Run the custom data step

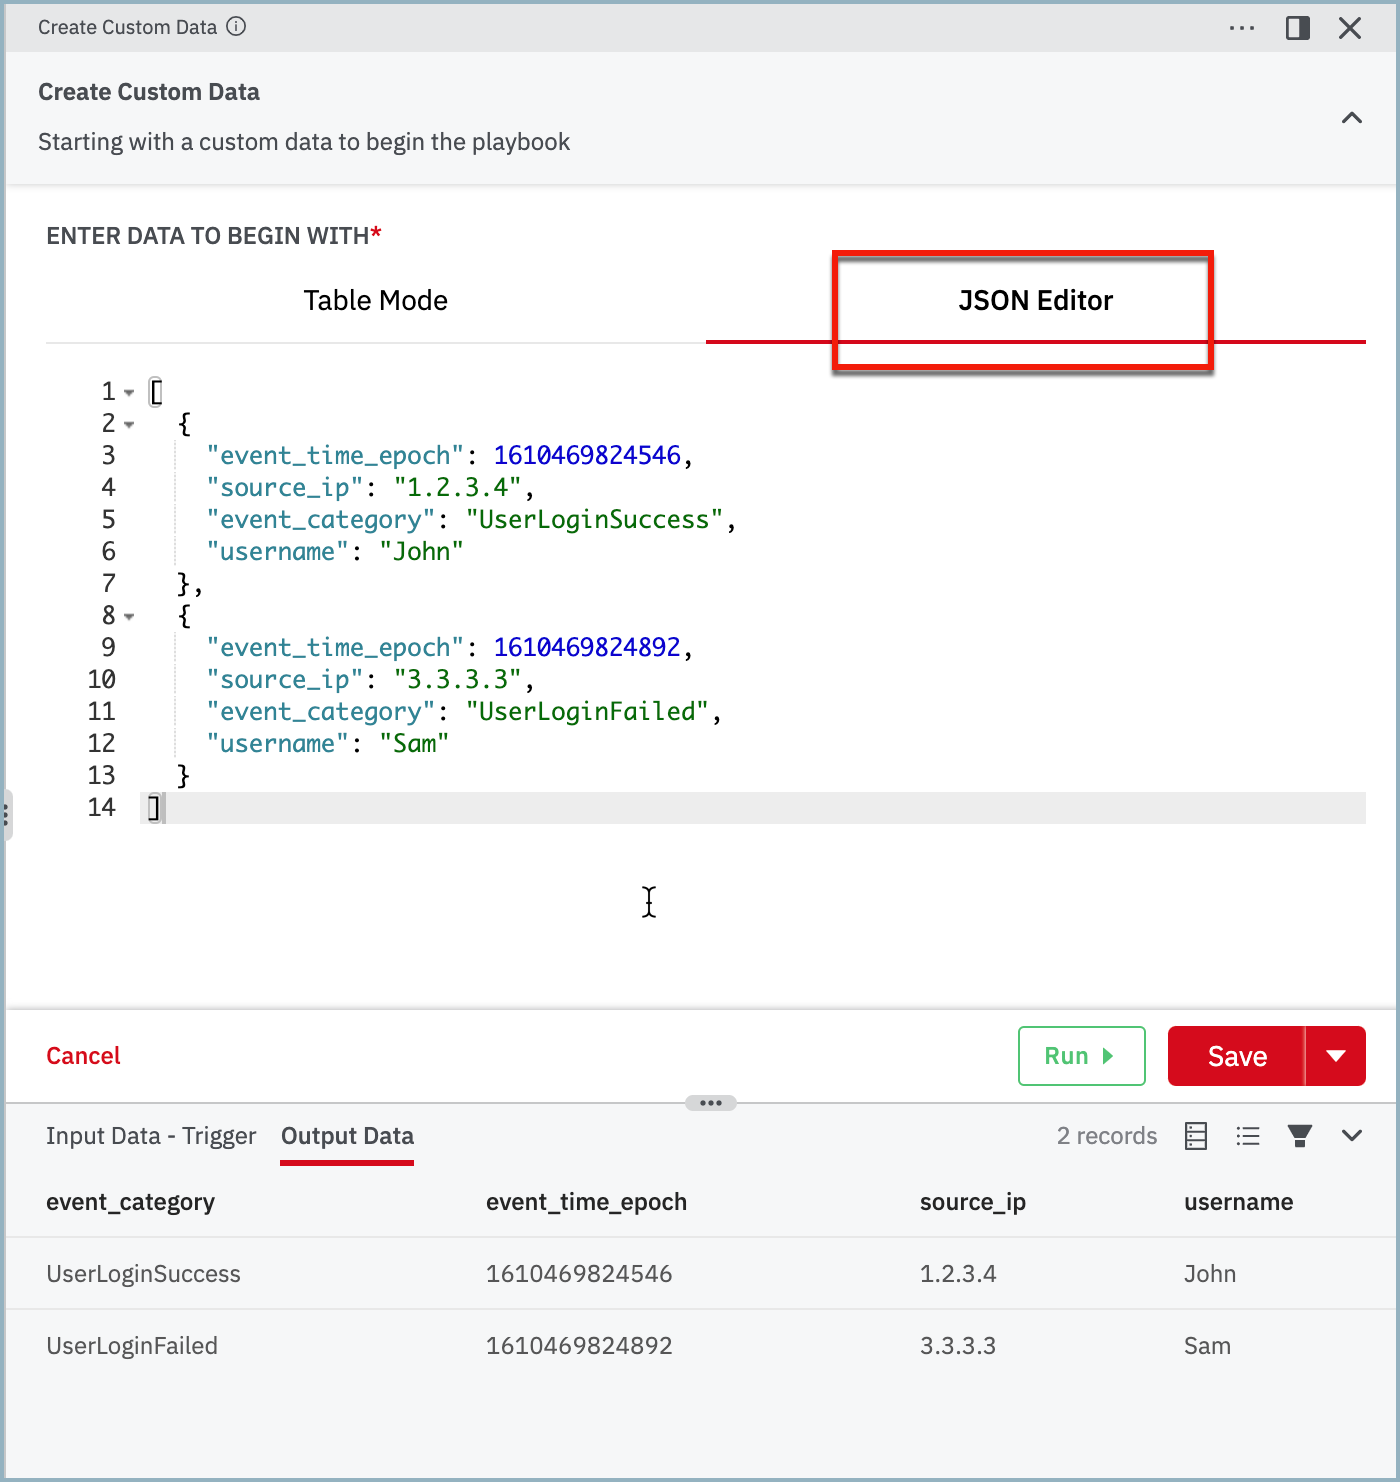click(x=1081, y=1056)
